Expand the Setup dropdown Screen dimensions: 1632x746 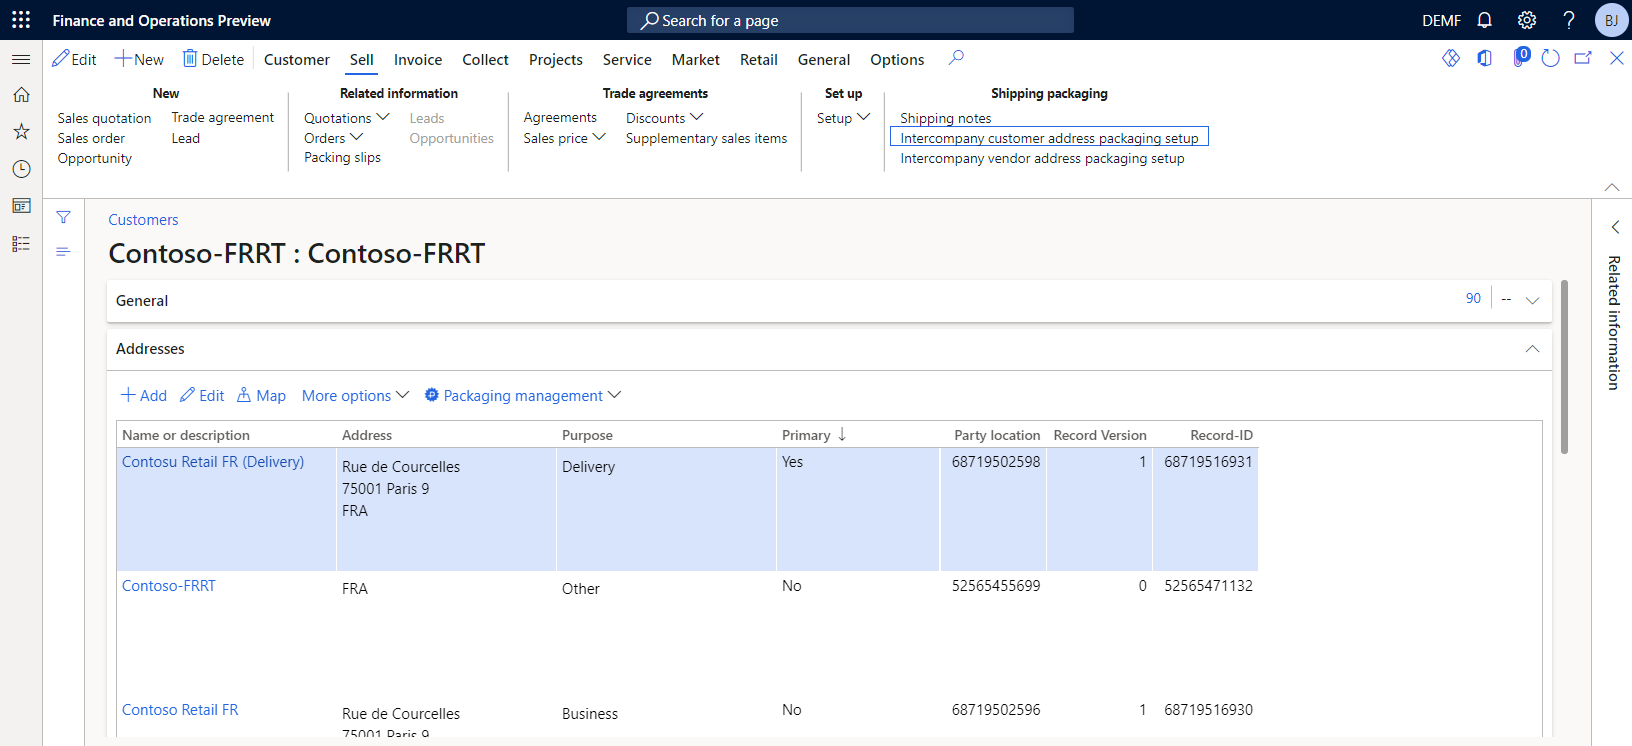tap(843, 117)
